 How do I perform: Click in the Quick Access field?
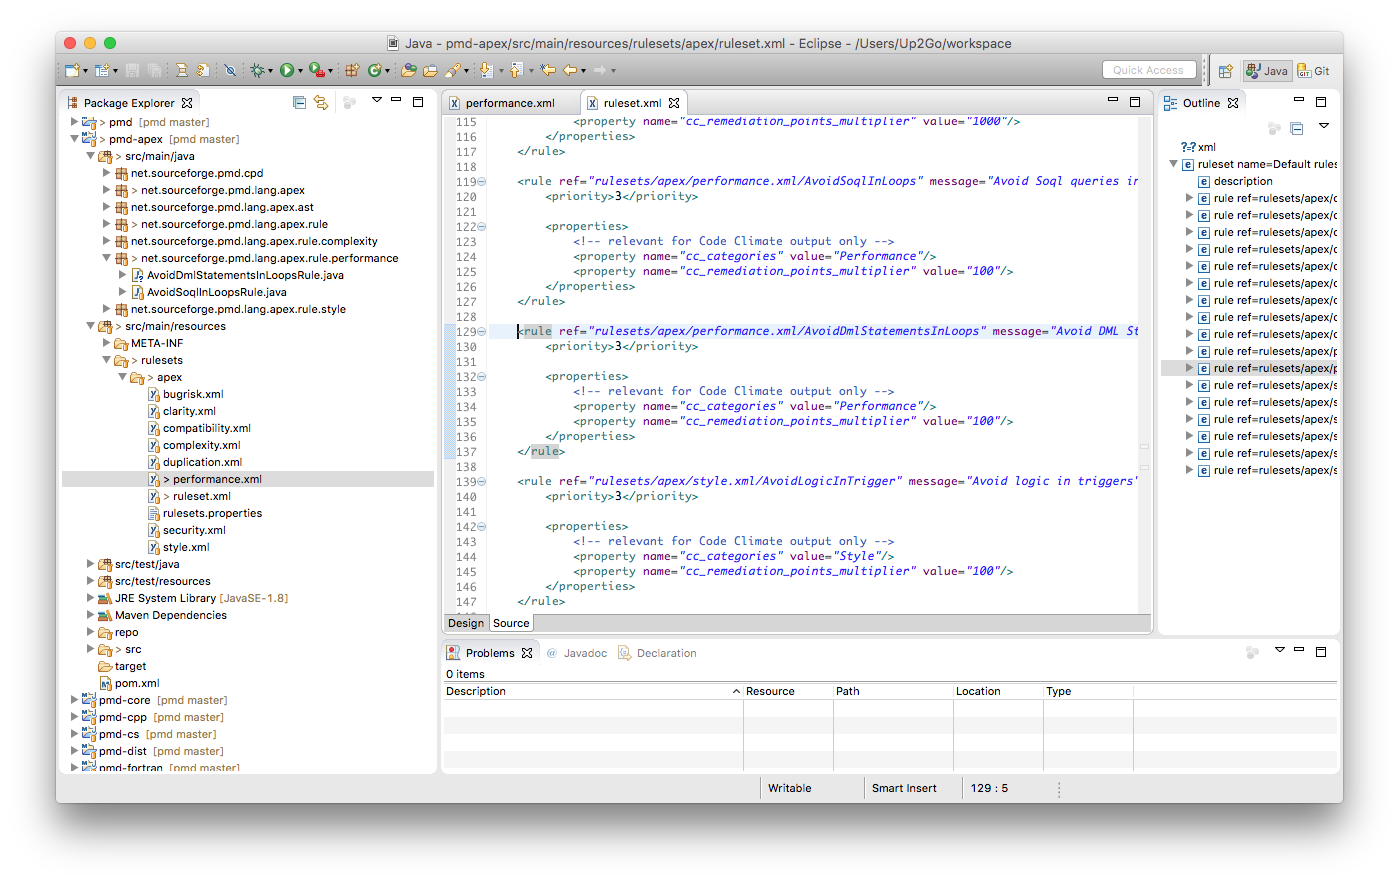point(1149,70)
